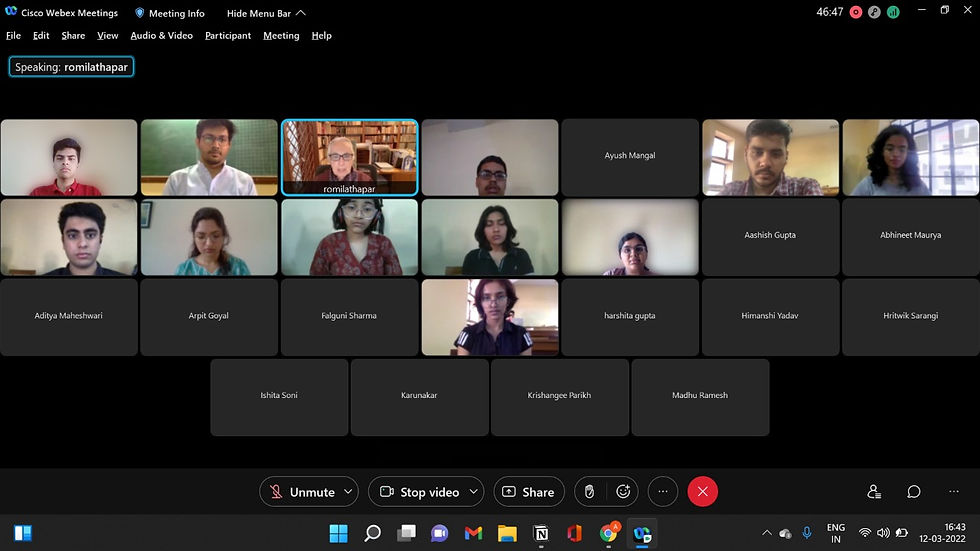
Task: Select Ayush Mangal's participant tile
Action: pos(629,157)
